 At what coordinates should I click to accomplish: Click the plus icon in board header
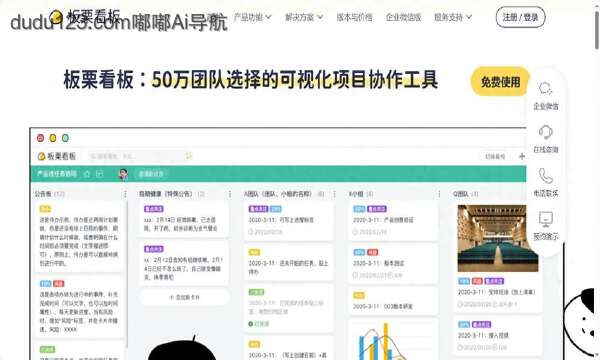(x=522, y=156)
